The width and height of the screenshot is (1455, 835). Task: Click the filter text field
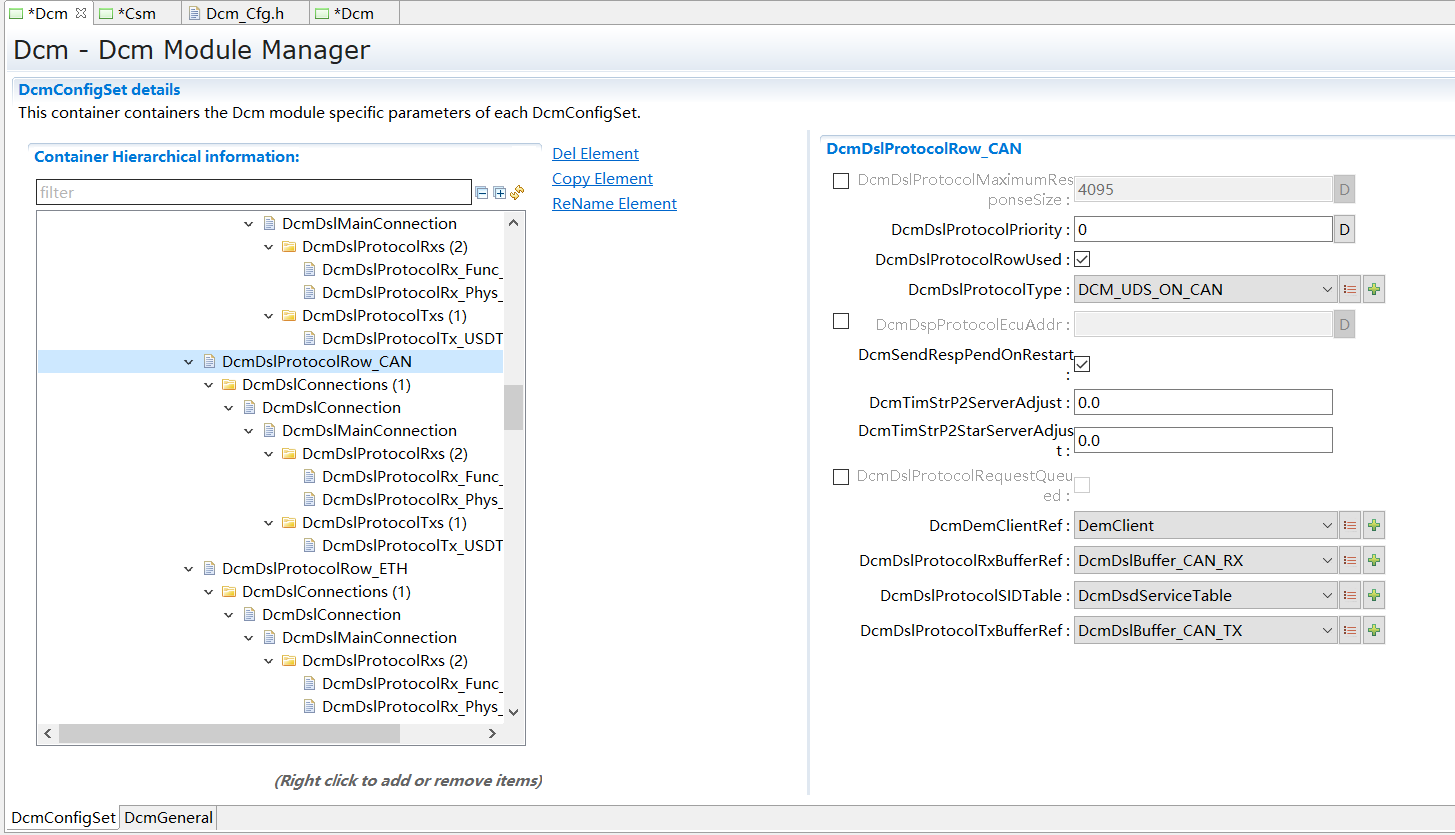pyautogui.click(x=253, y=192)
